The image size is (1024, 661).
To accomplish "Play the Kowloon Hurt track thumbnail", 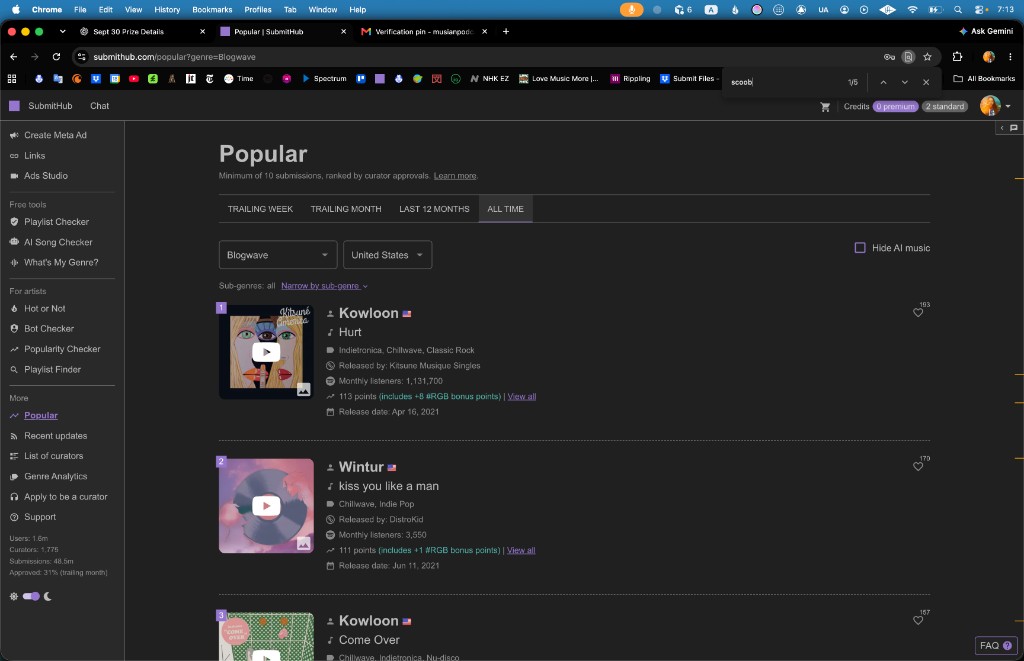I will pyautogui.click(x=266, y=352).
